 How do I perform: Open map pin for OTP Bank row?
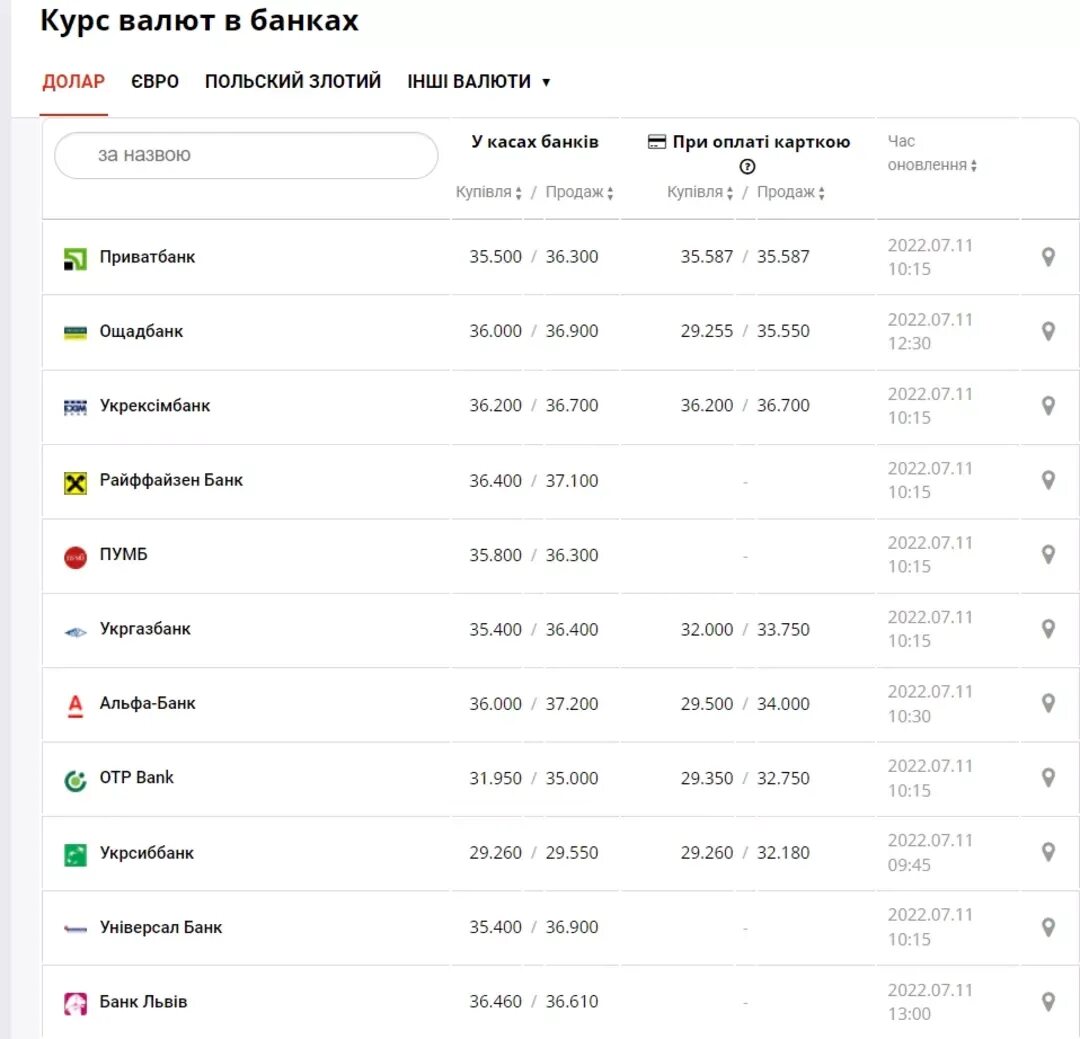pyautogui.click(x=1048, y=778)
